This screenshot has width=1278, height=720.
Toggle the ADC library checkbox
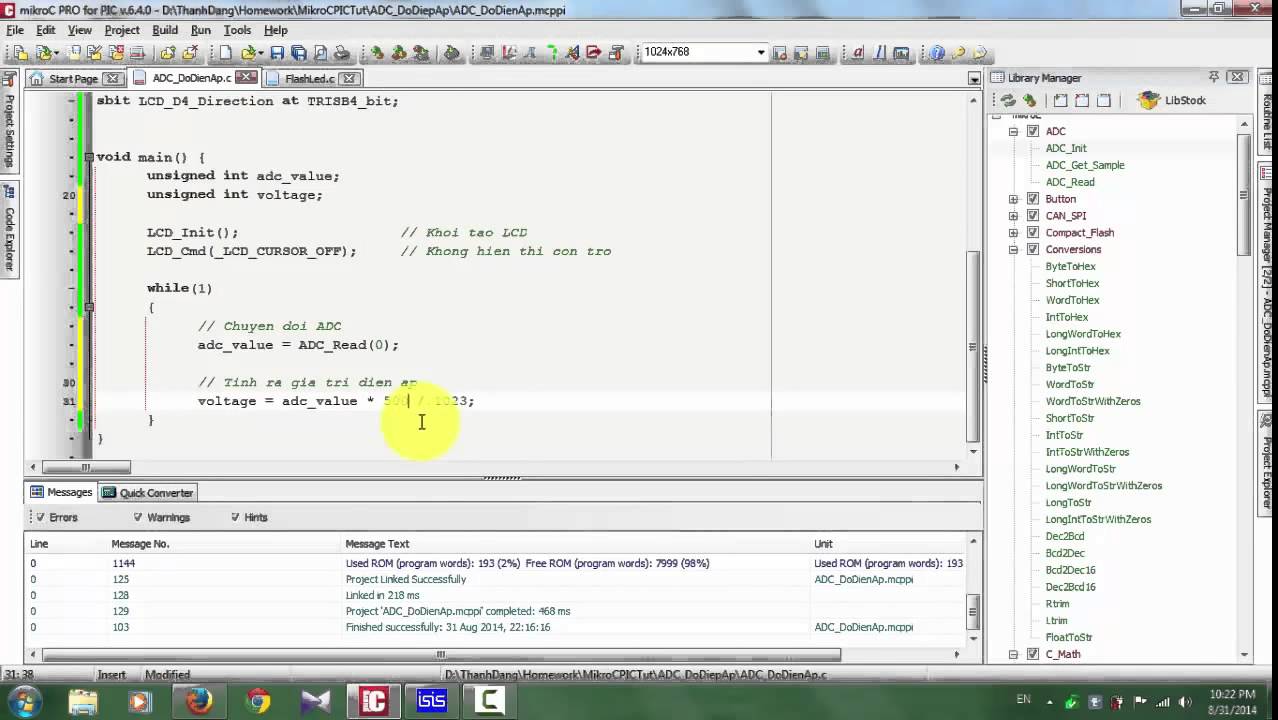(x=1033, y=131)
